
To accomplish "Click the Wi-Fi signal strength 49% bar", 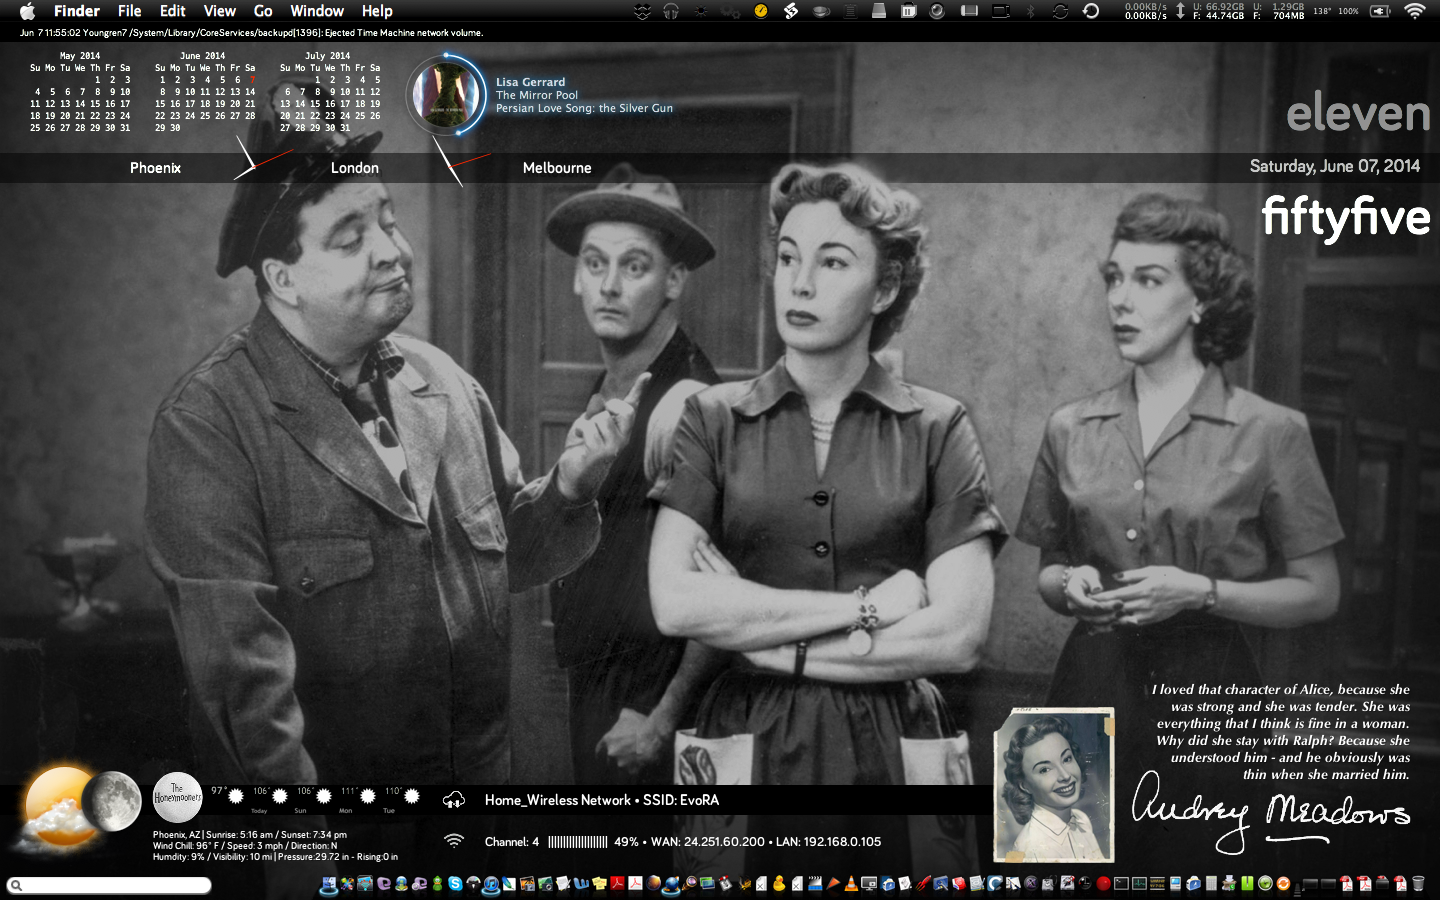I will 578,842.
